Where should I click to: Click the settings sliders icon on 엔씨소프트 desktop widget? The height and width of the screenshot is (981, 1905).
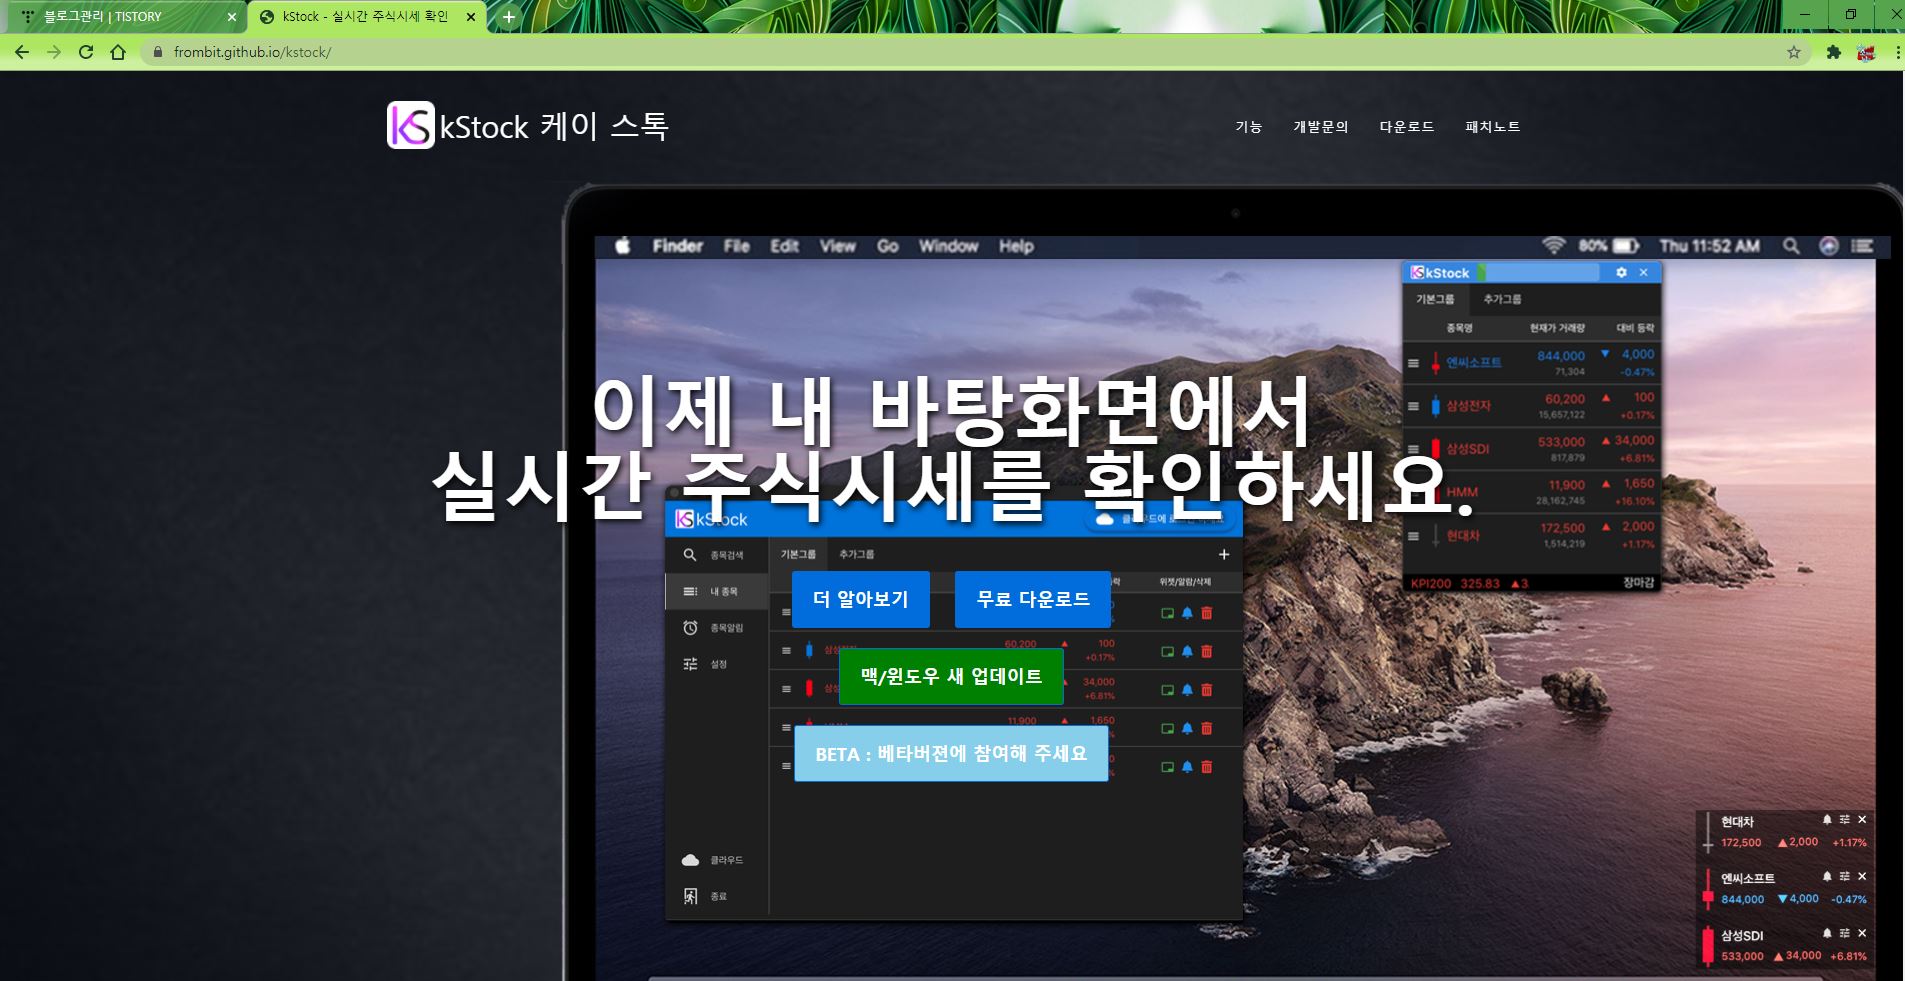1844,876
